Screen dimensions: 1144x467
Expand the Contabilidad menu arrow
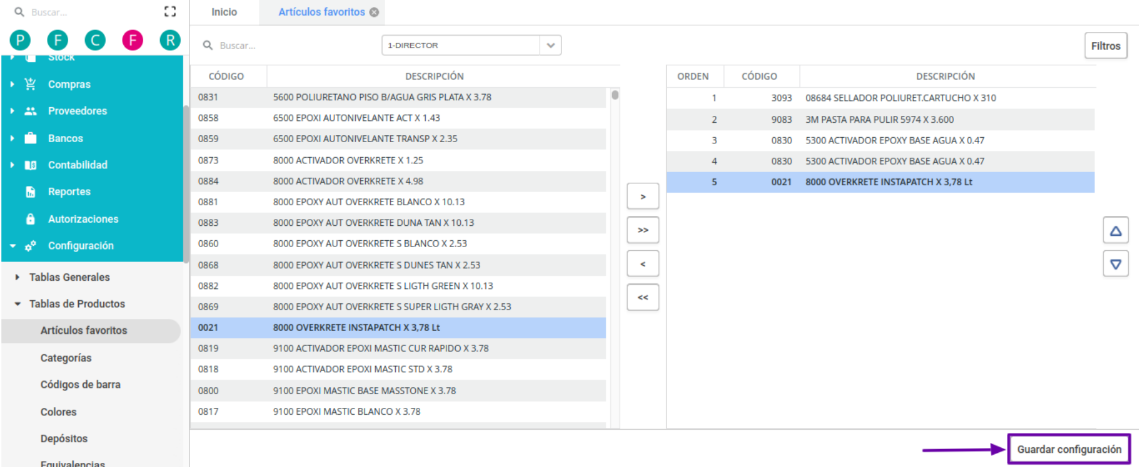pos(12,165)
